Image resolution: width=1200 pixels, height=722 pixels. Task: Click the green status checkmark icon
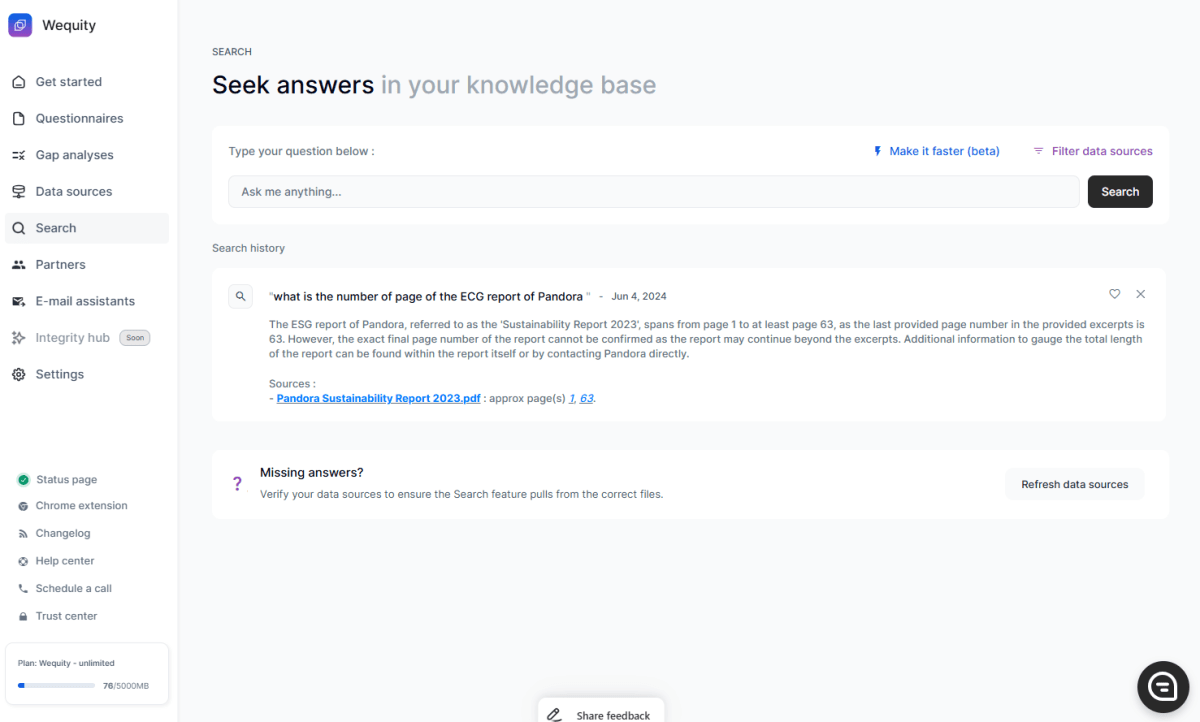(23, 480)
